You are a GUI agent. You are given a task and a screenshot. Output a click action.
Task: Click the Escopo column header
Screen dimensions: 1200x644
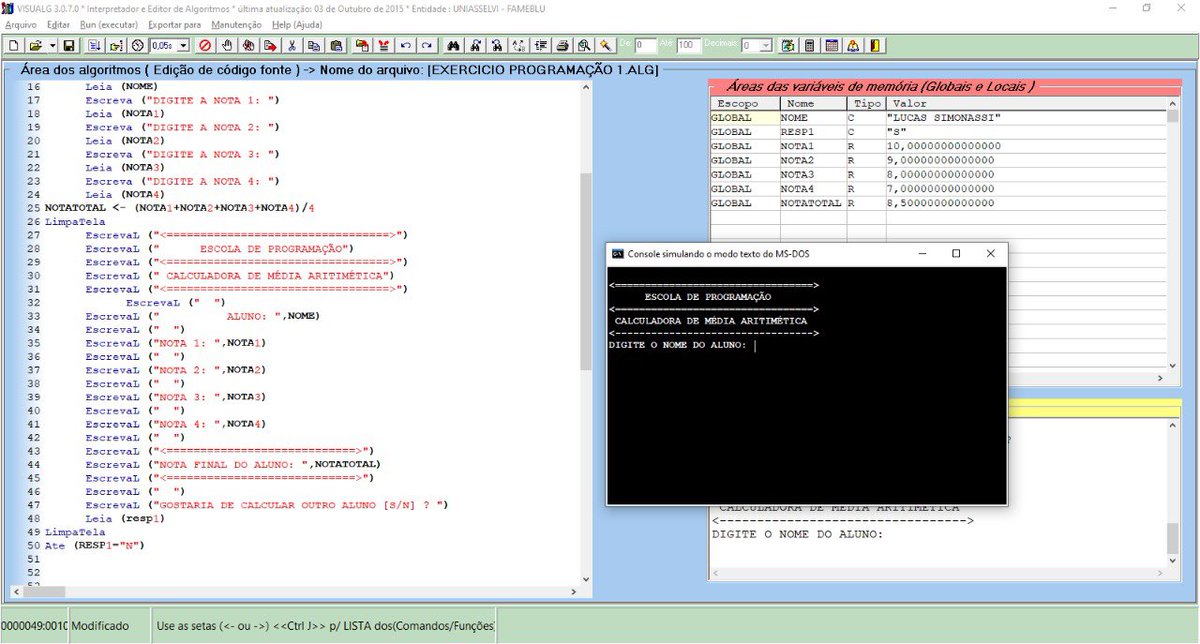[745, 103]
